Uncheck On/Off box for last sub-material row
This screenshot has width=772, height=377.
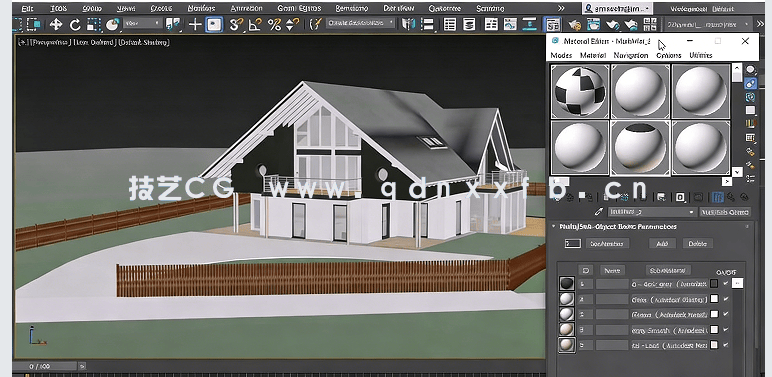pos(726,345)
